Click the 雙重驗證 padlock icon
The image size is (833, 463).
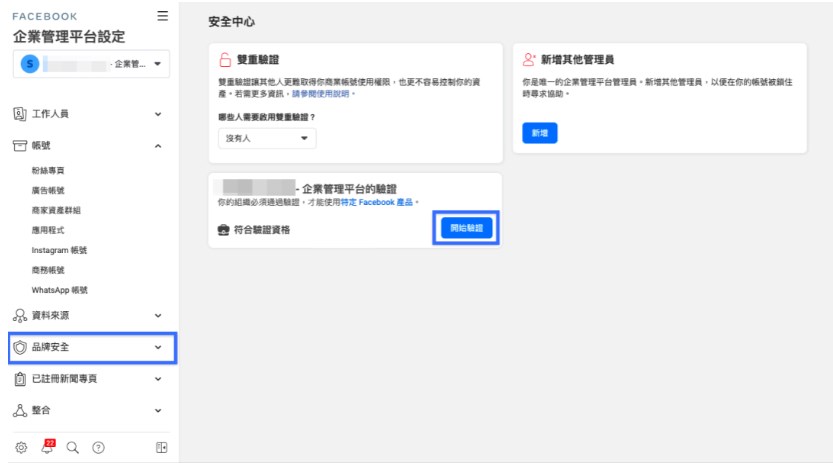pyautogui.click(x=225, y=59)
